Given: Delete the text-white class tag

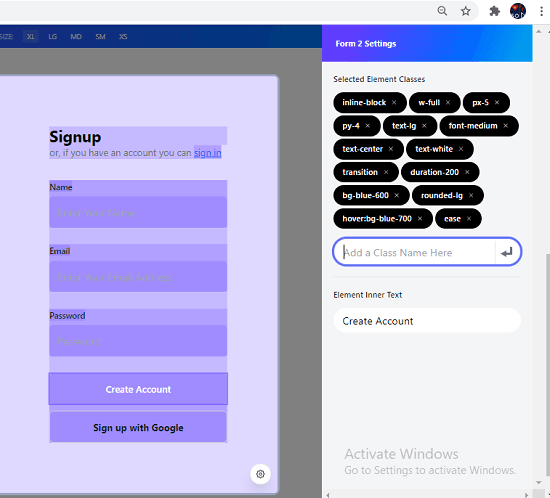Looking at the screenshot, I should 461,149.
